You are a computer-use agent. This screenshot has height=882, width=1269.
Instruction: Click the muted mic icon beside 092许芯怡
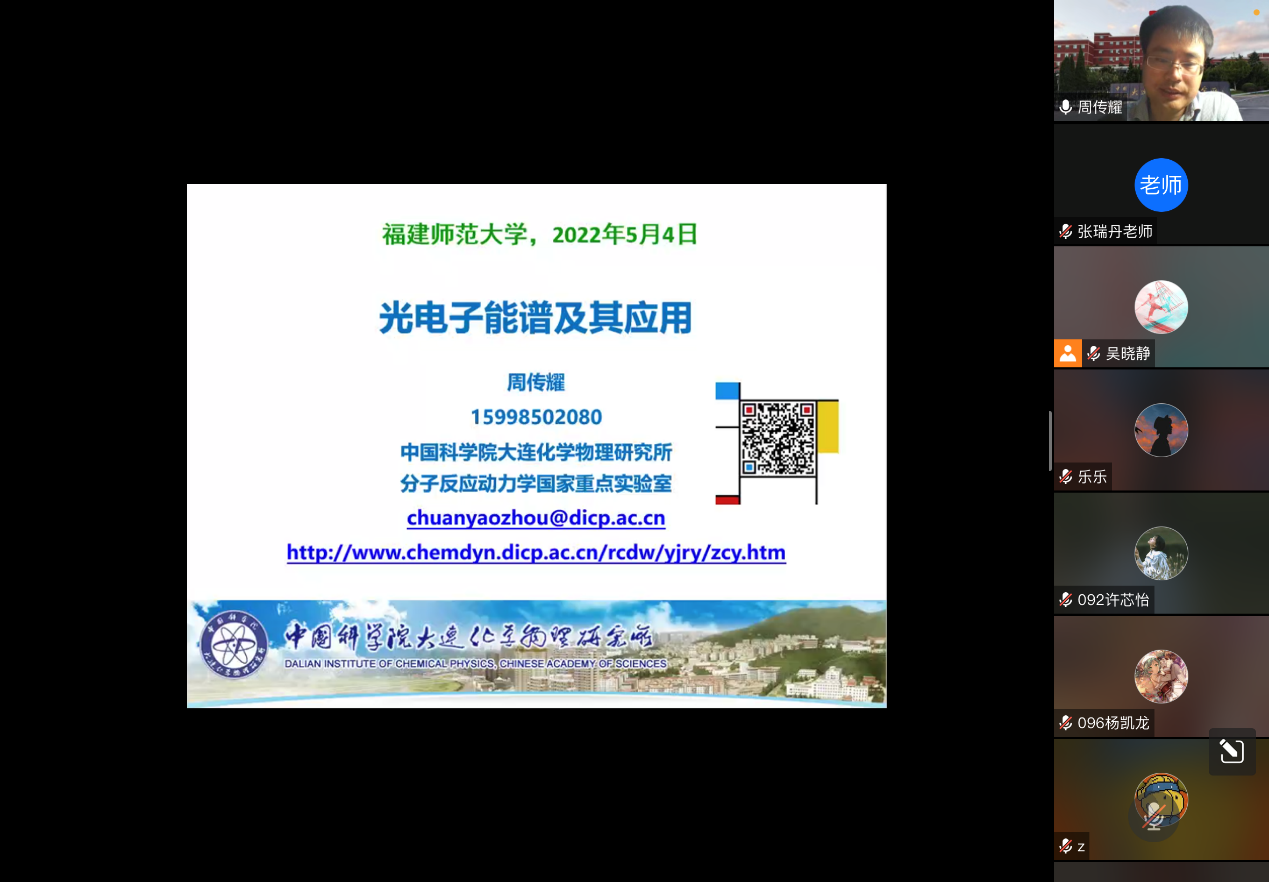click(1066, 600)
